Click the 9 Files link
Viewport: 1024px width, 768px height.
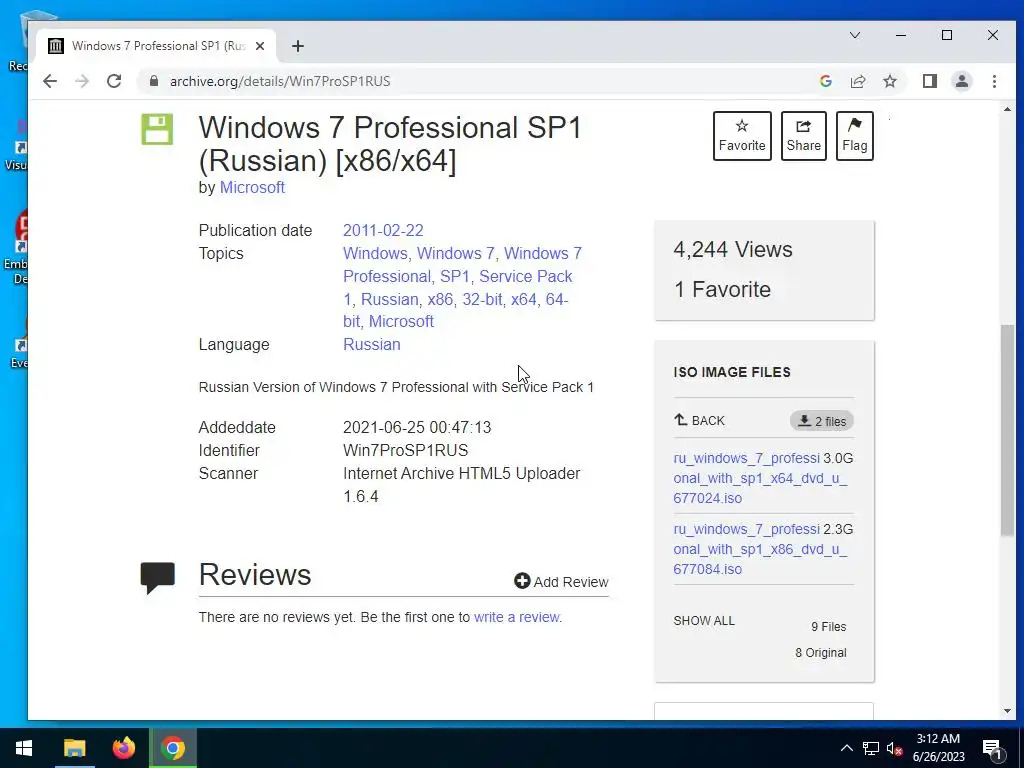pyautogui.click(x=829, y=627)
